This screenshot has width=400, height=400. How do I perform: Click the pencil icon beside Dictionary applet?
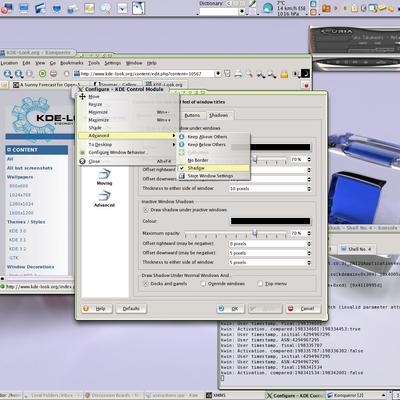(252, 4)
